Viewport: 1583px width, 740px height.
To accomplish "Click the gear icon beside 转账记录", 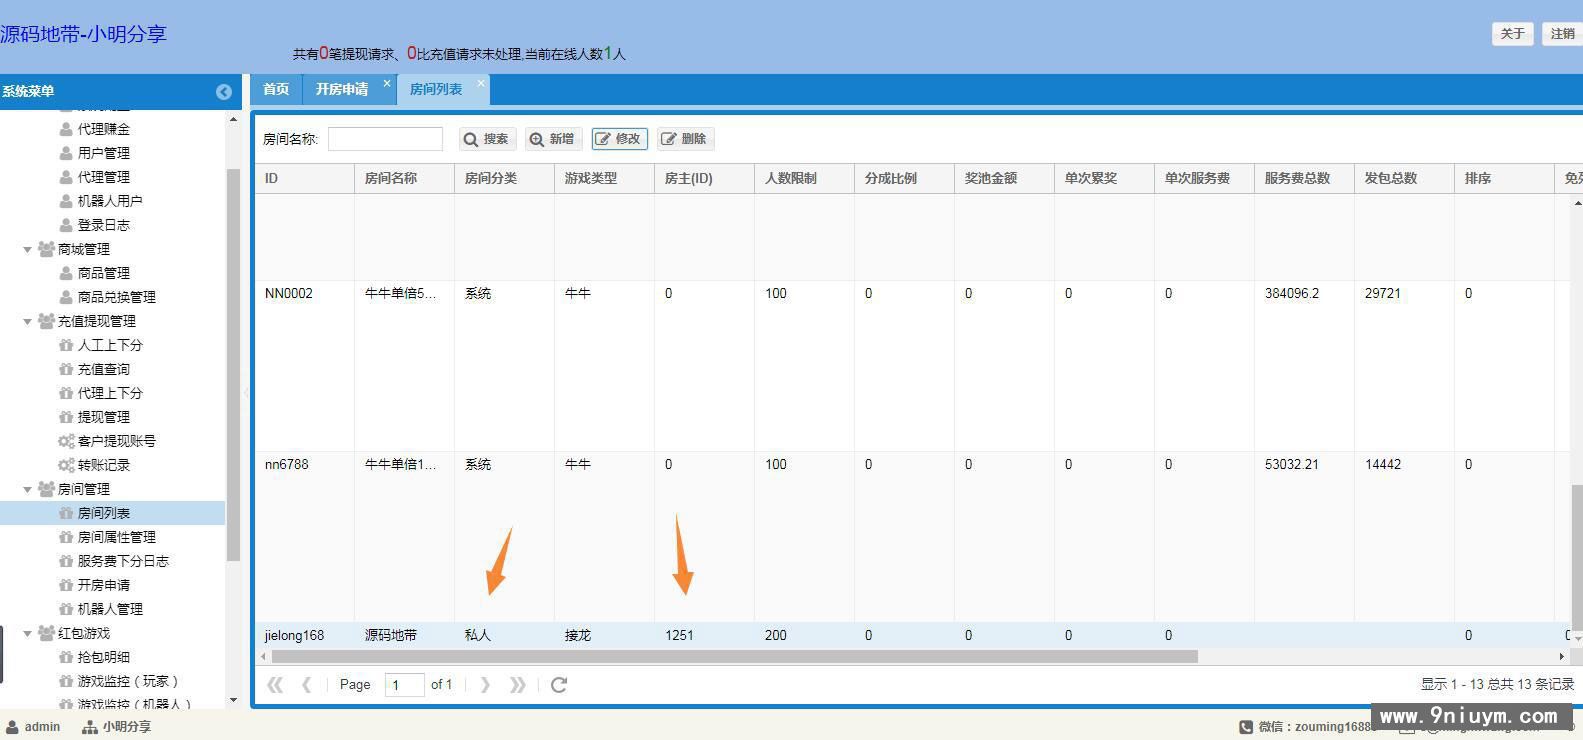I will 66,465.
